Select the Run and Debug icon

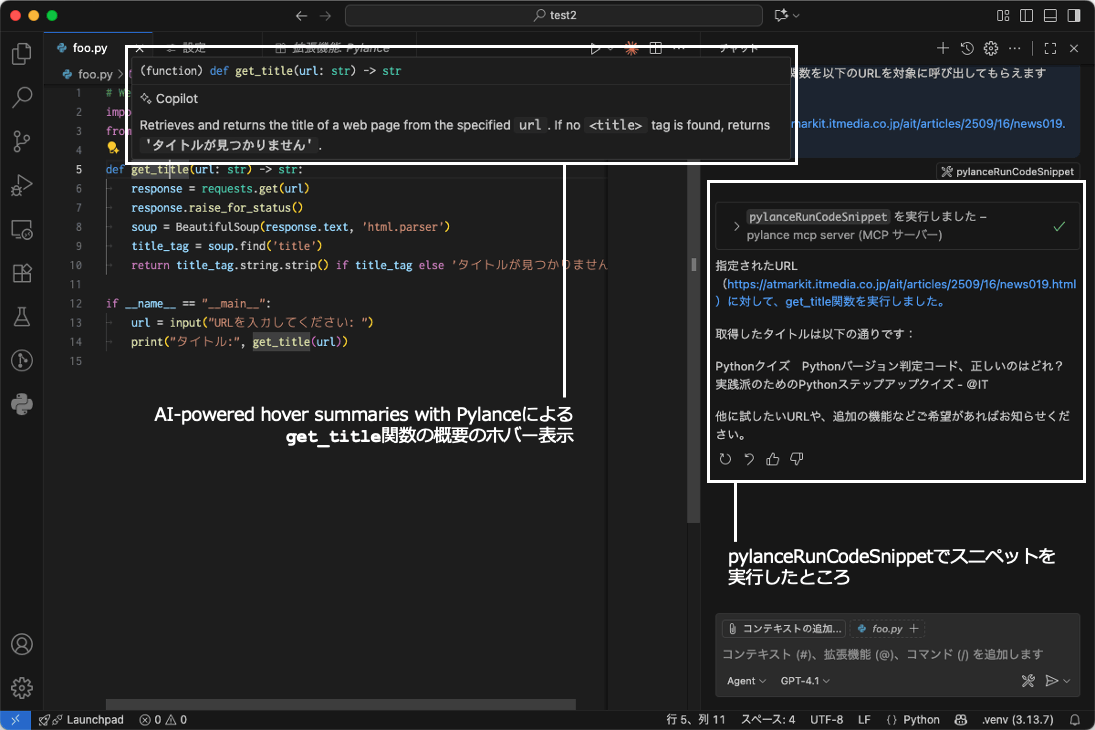pyautogui.click(x=21, y=185)
